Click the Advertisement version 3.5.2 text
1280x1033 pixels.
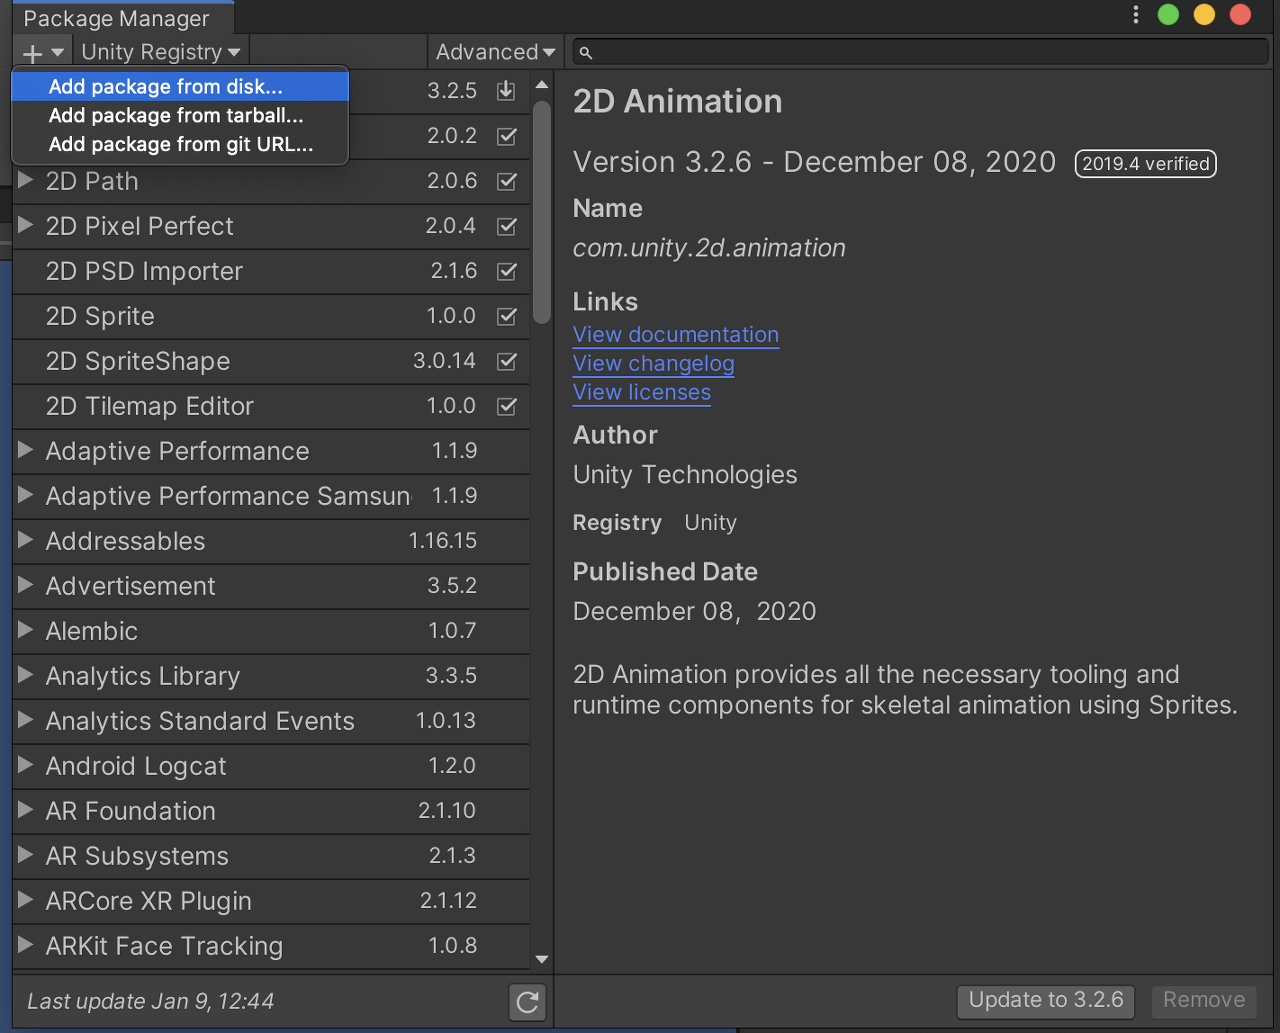(x=452, y=586)
